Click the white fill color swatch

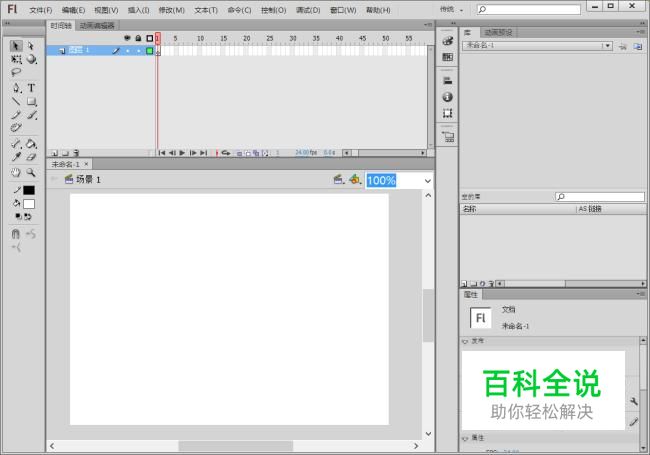click(29, 204)
